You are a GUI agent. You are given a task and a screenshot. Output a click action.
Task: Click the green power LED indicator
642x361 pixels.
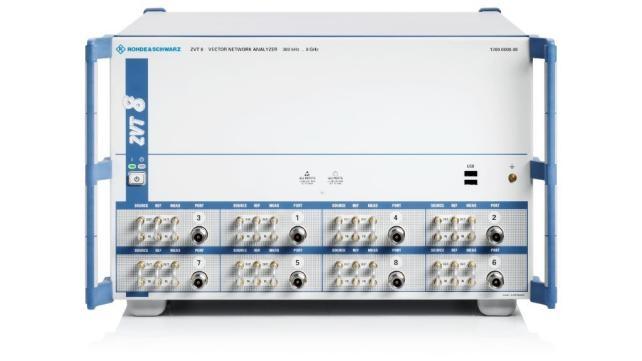[132, 167]
